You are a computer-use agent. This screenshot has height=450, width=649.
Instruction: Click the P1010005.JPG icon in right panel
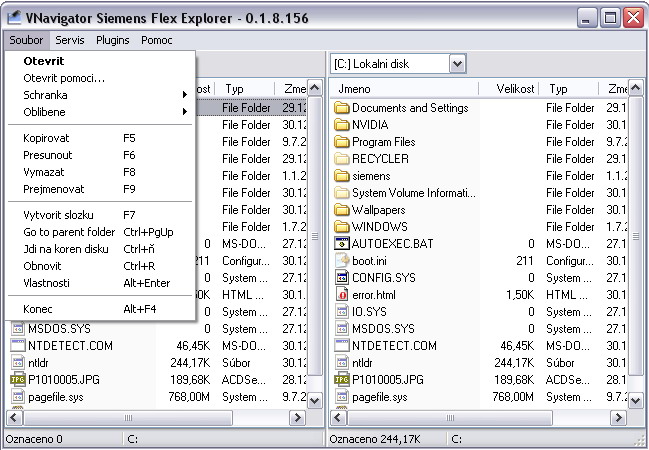point(341,380)
